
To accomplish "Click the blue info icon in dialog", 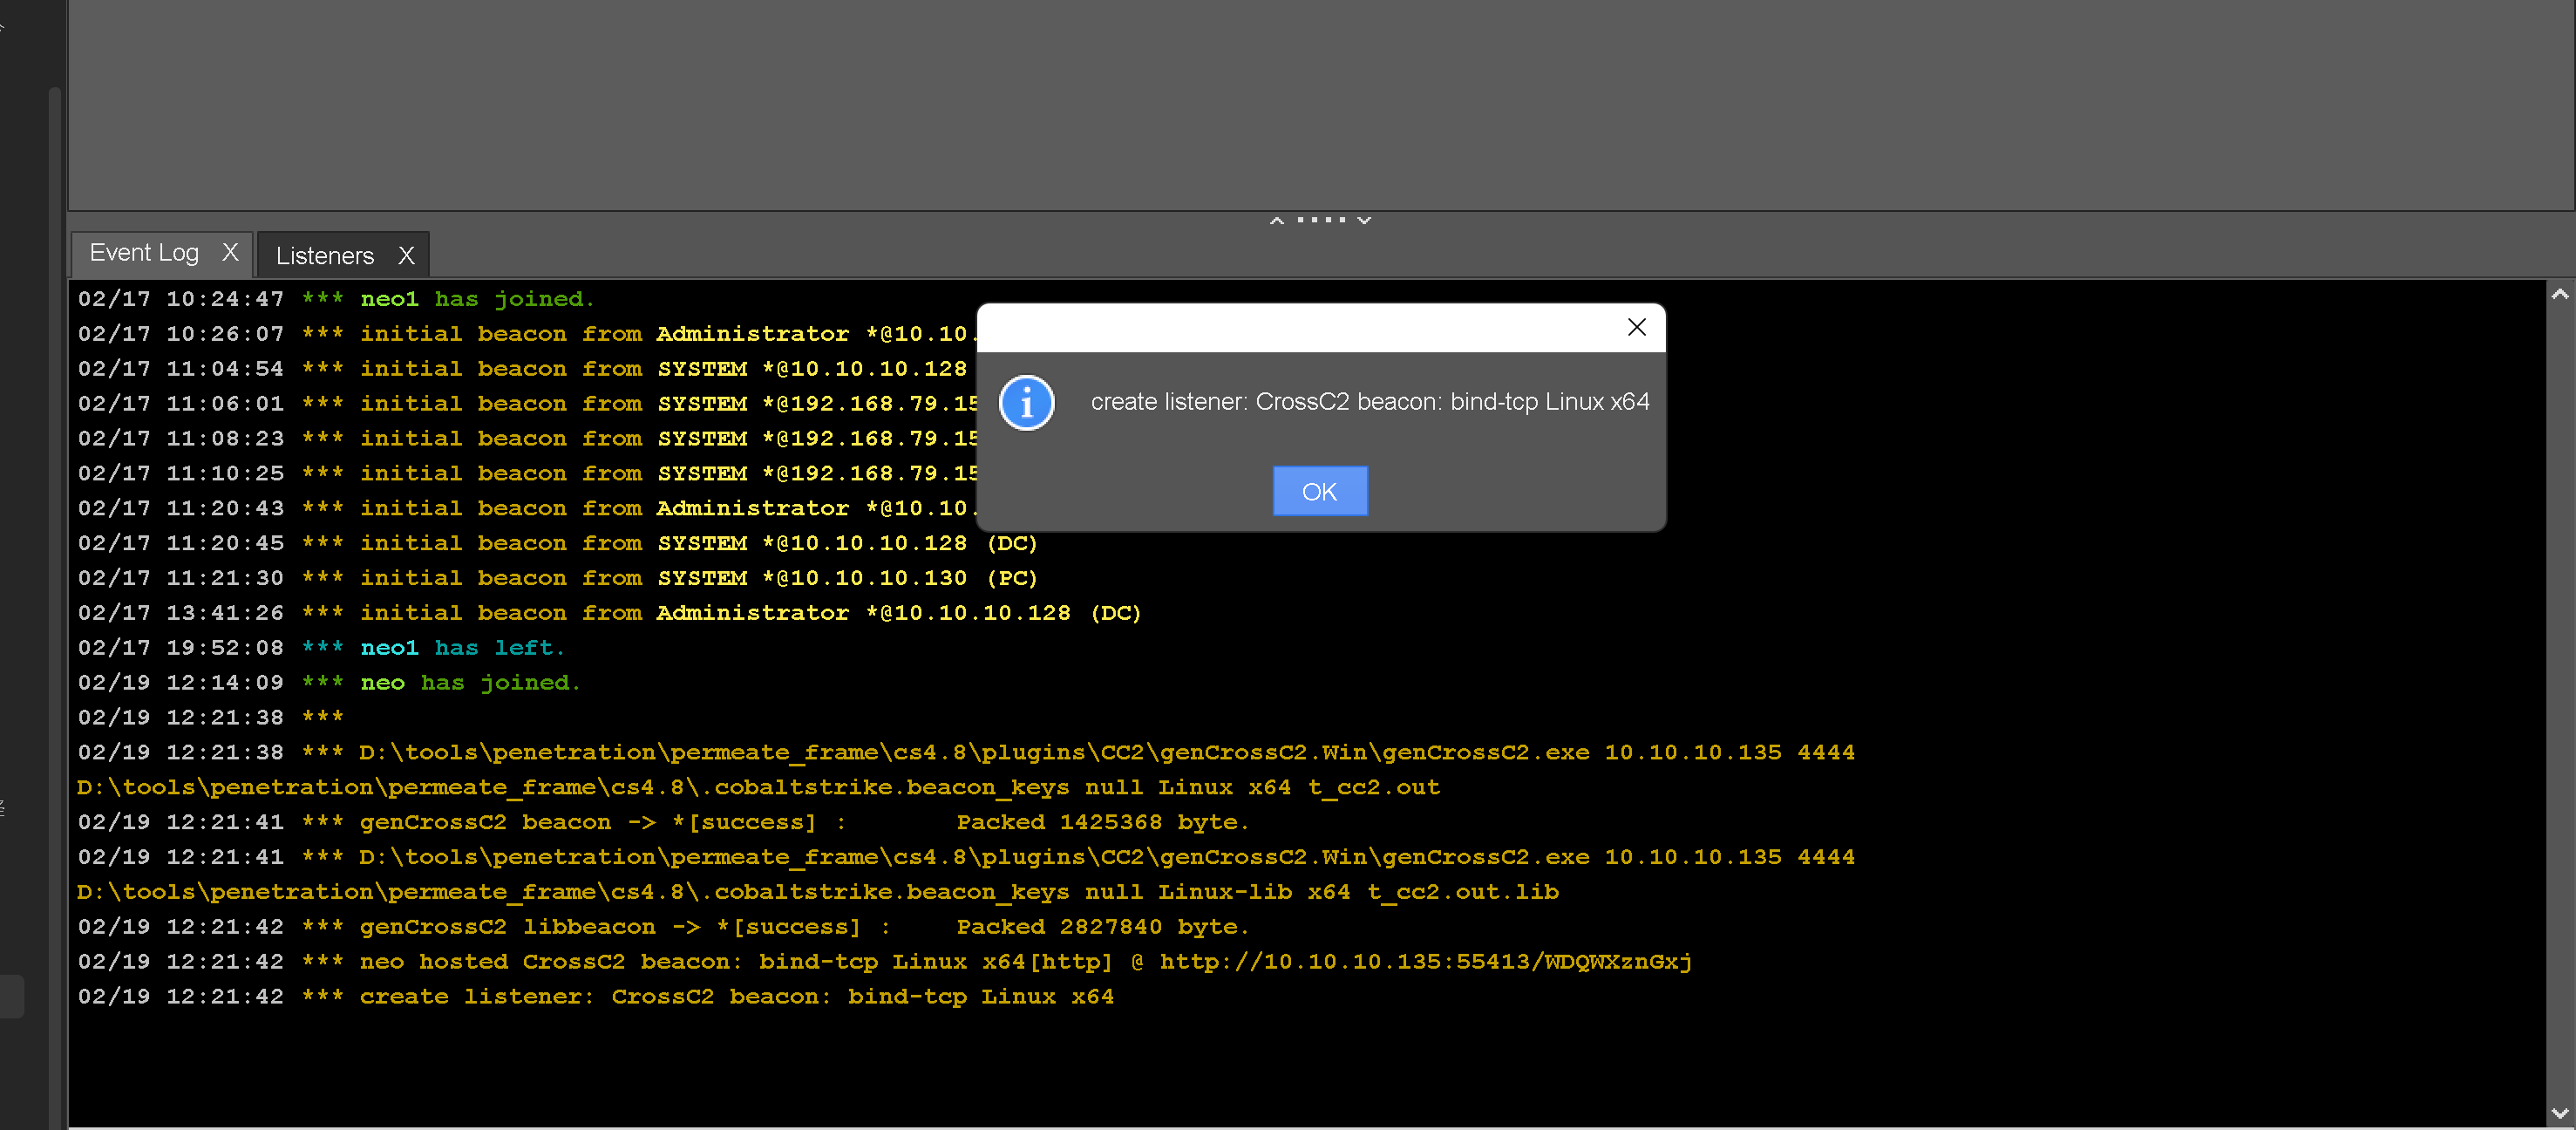I will (1027, 403).
